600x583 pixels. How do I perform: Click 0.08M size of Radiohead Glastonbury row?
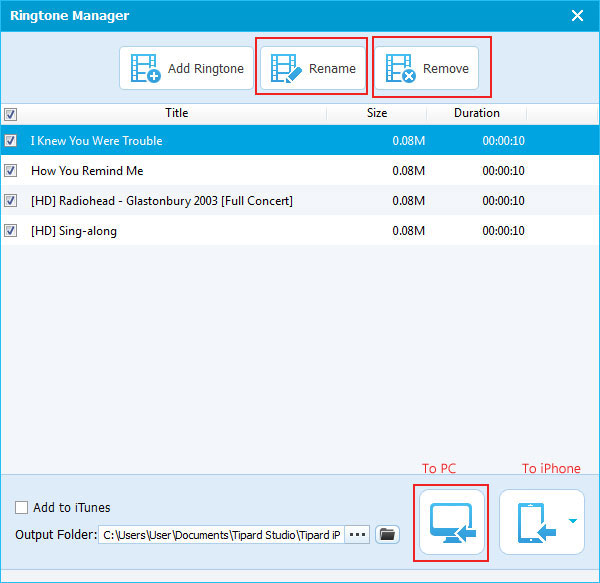[x=409, y=201]
